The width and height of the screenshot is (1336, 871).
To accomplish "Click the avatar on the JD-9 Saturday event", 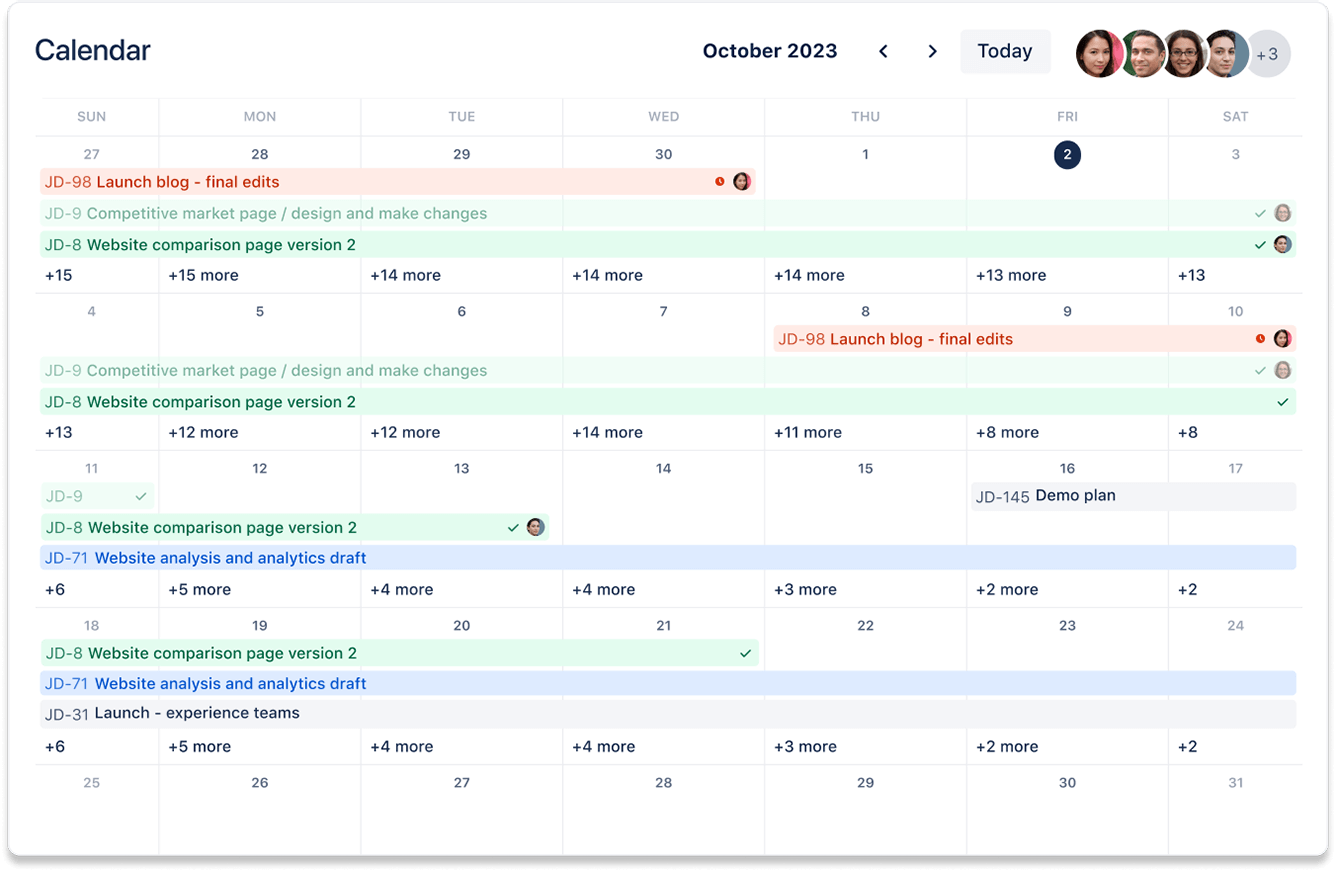I will click(1283, 213).
